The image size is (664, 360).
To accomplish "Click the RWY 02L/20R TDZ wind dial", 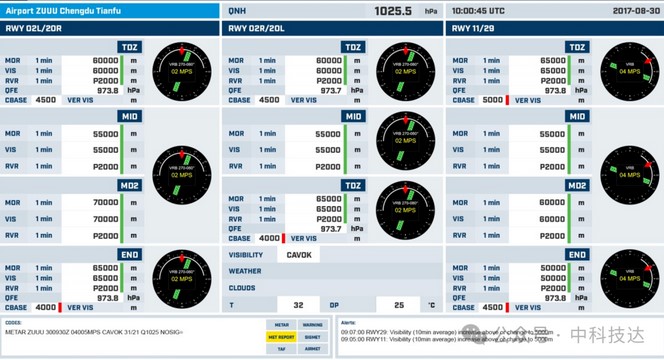I will coord(182,71).
